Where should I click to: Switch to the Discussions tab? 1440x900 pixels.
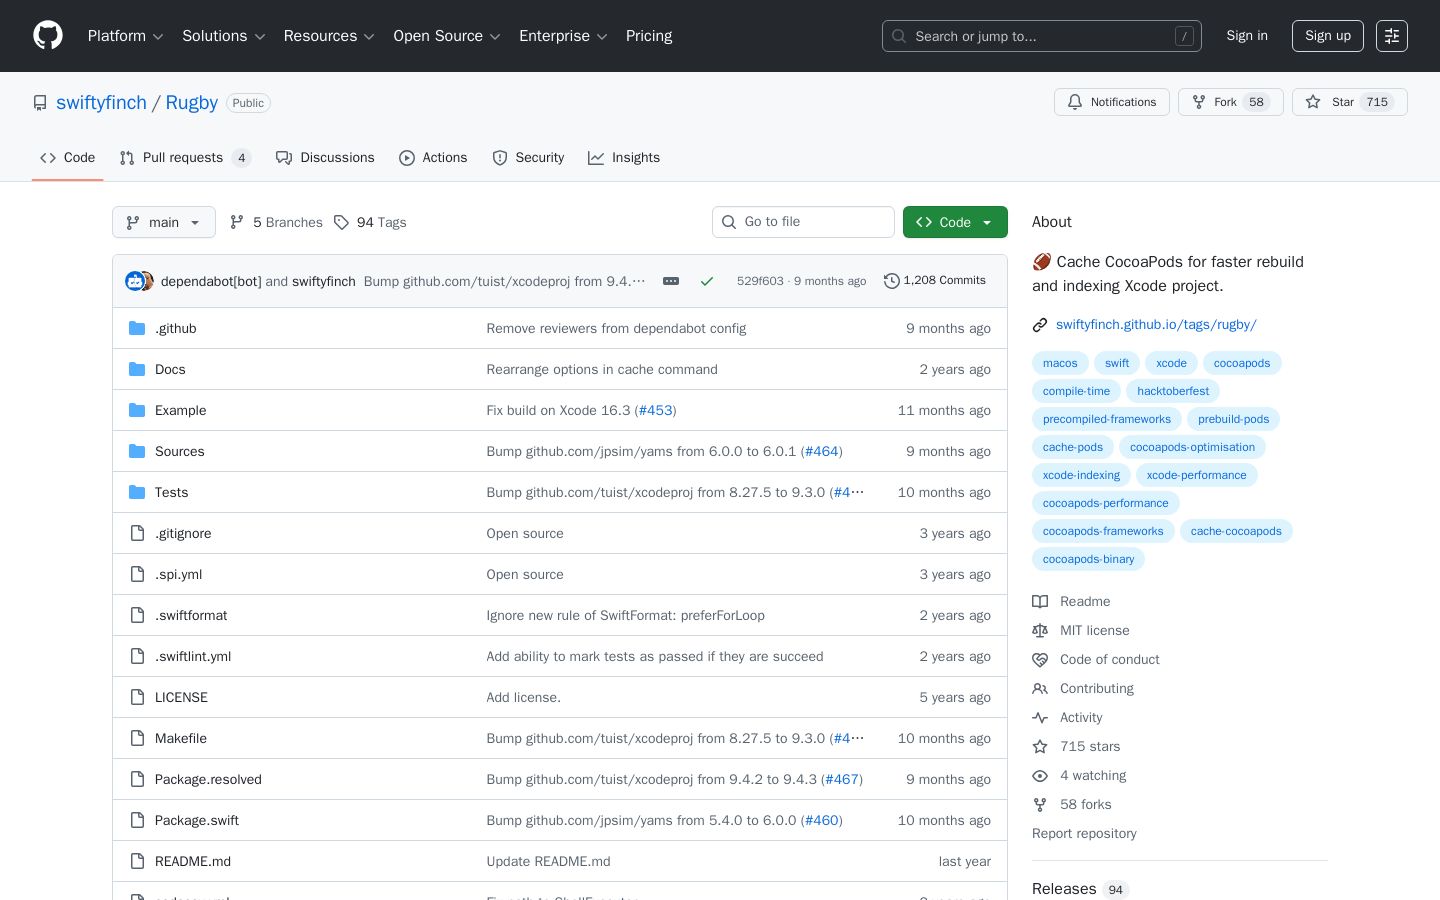[x=325, y=158]
